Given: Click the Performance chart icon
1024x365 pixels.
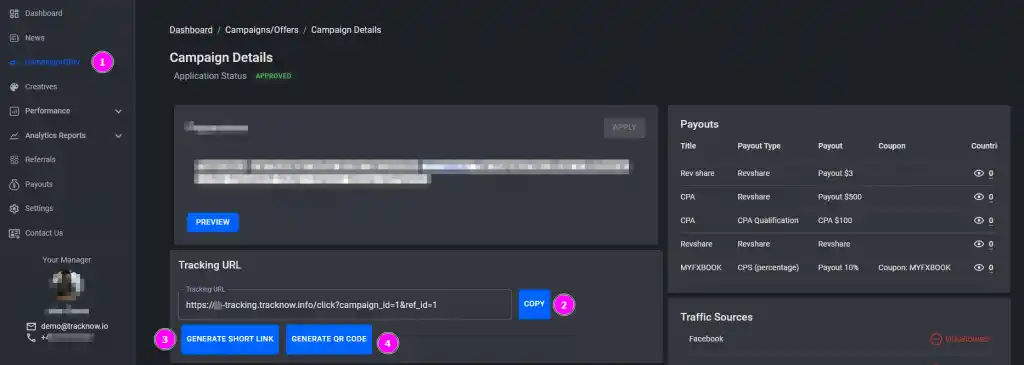Looking at the screenshot, I should coord(14,111).
